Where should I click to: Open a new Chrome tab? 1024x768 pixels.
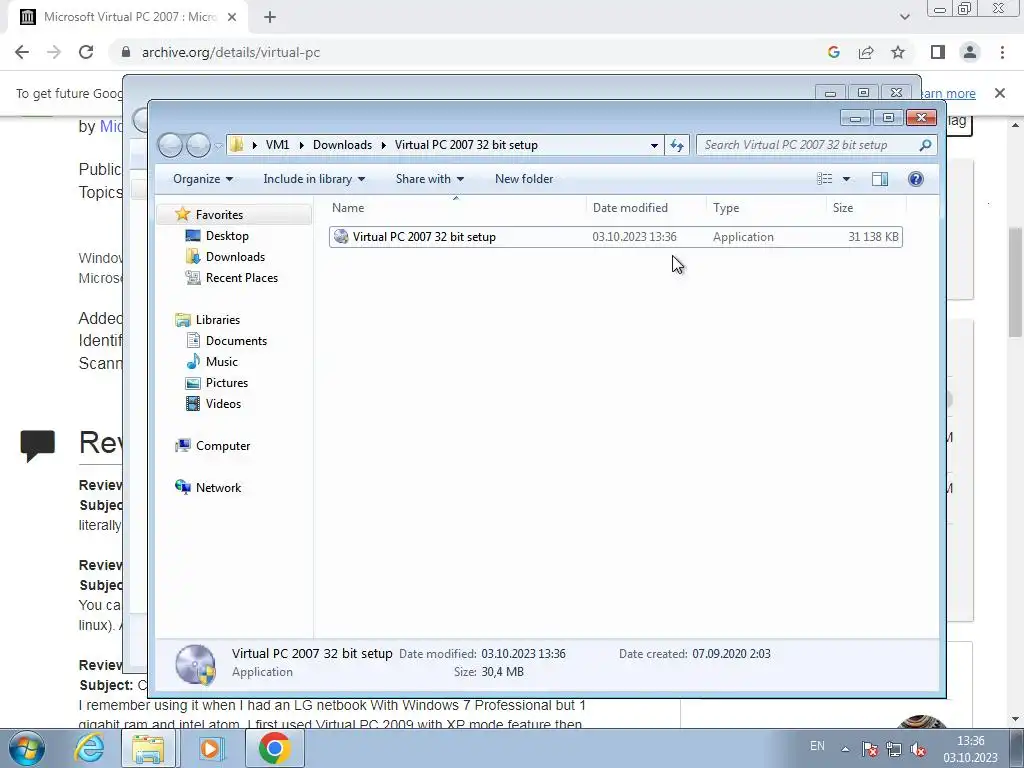click(270, 17)
